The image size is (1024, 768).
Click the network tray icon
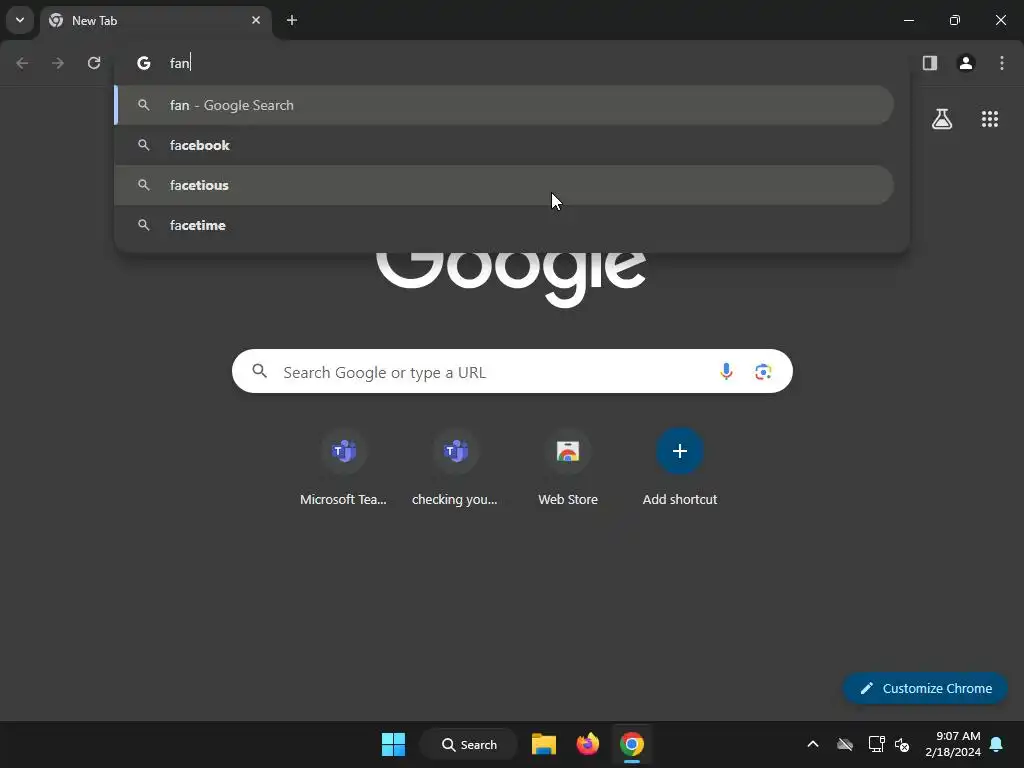(x=876, y=744)
